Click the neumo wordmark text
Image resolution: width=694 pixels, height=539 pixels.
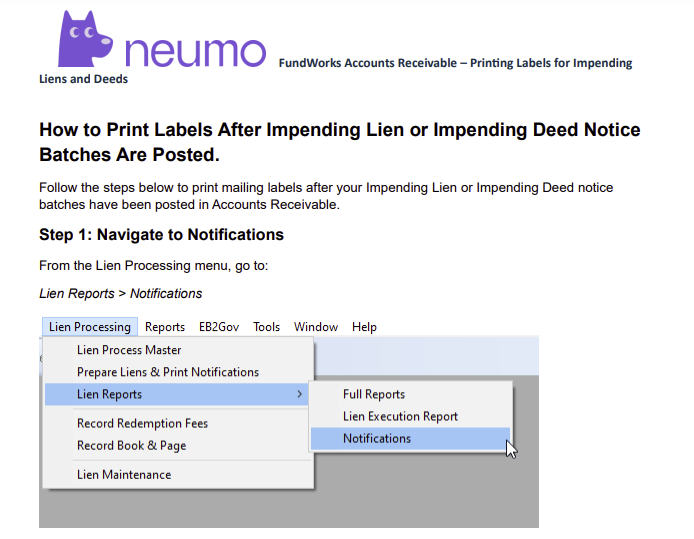tap(196, 52)
